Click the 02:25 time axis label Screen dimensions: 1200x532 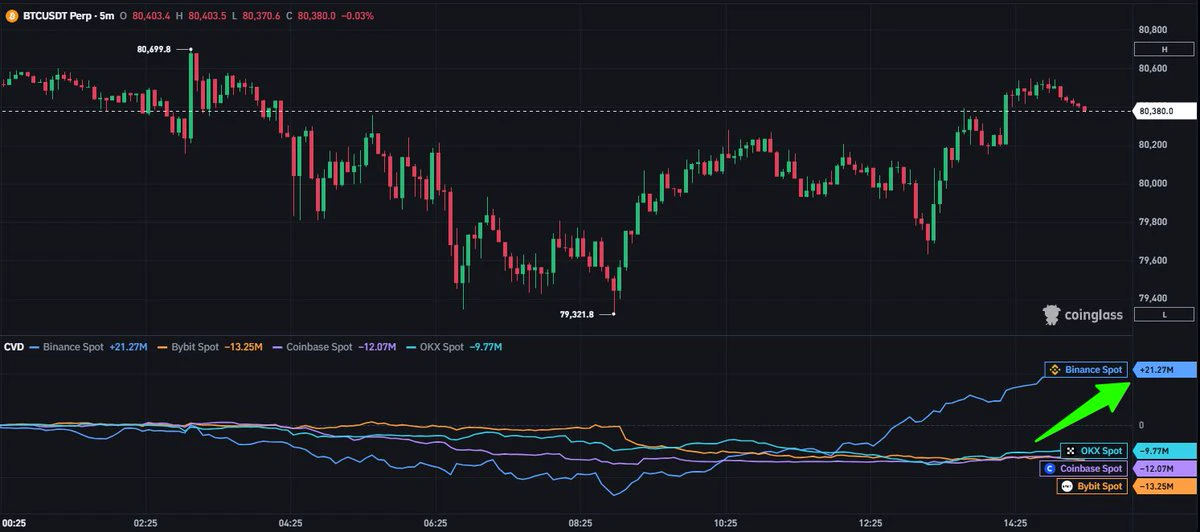pos(145,522)
